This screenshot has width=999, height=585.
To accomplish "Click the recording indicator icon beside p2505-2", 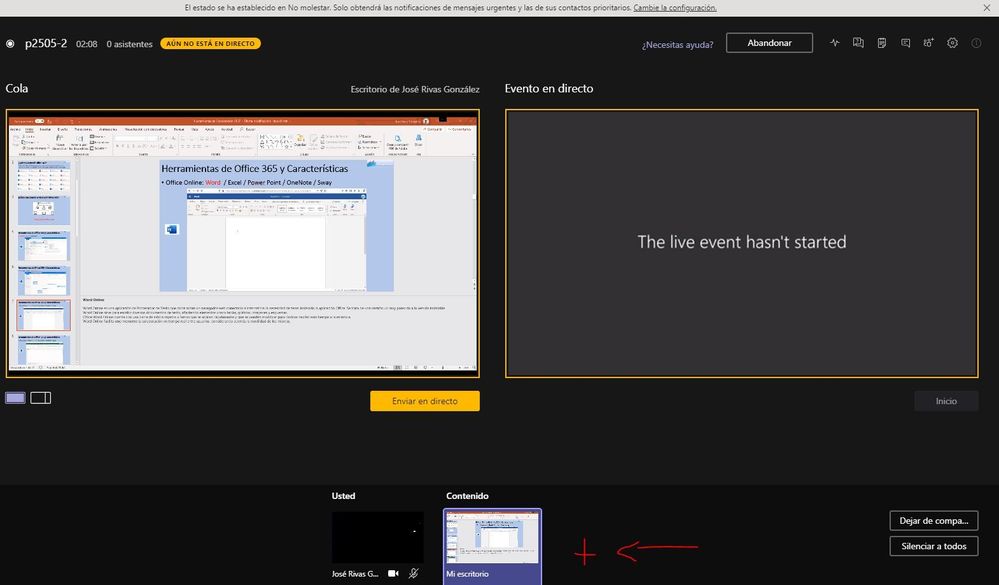I will point(10,44).
